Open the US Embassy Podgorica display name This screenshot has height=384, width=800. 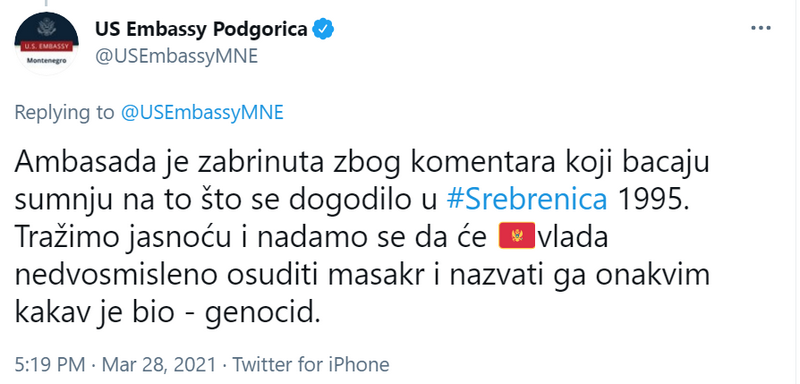point(201,30)
